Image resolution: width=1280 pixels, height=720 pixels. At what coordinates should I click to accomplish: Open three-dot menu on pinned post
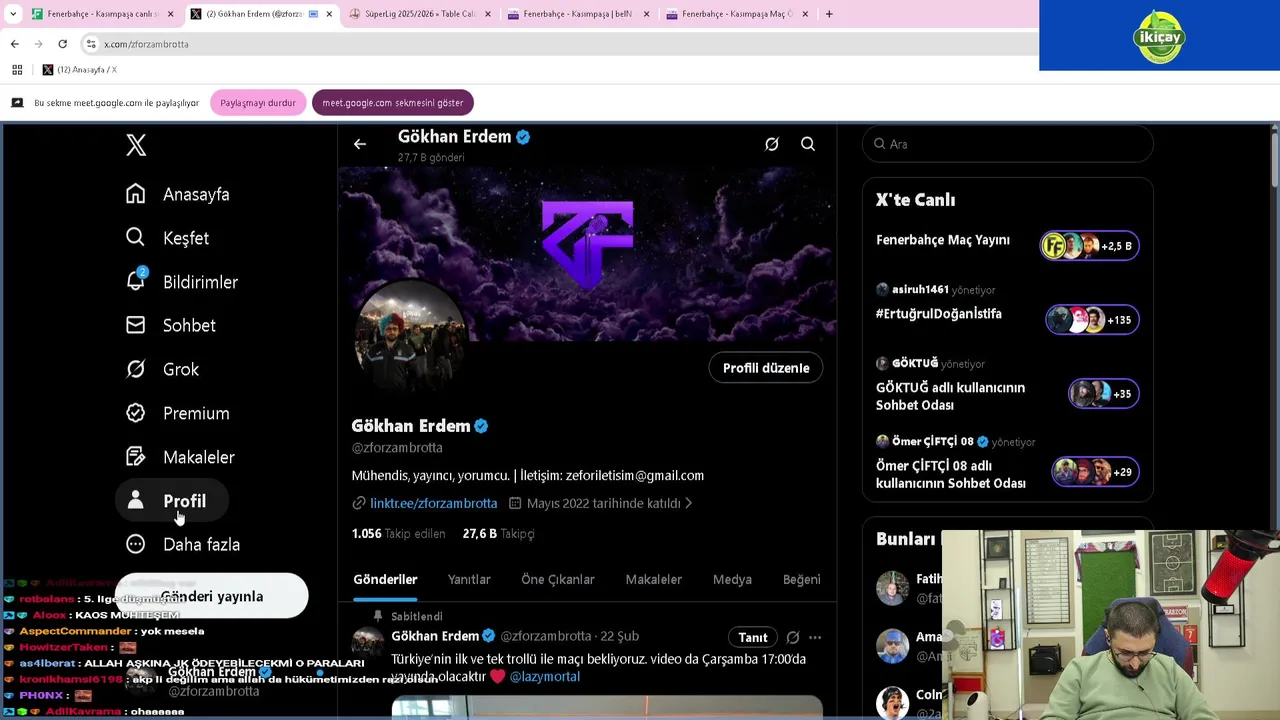[x=815, y=637]
